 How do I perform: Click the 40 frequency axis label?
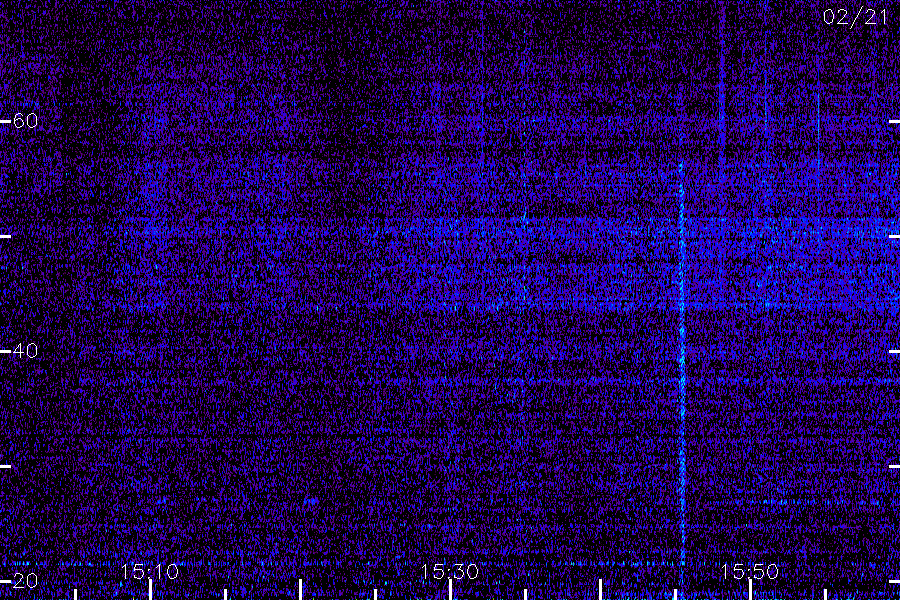pyautogui.click(x=25, y=350)
